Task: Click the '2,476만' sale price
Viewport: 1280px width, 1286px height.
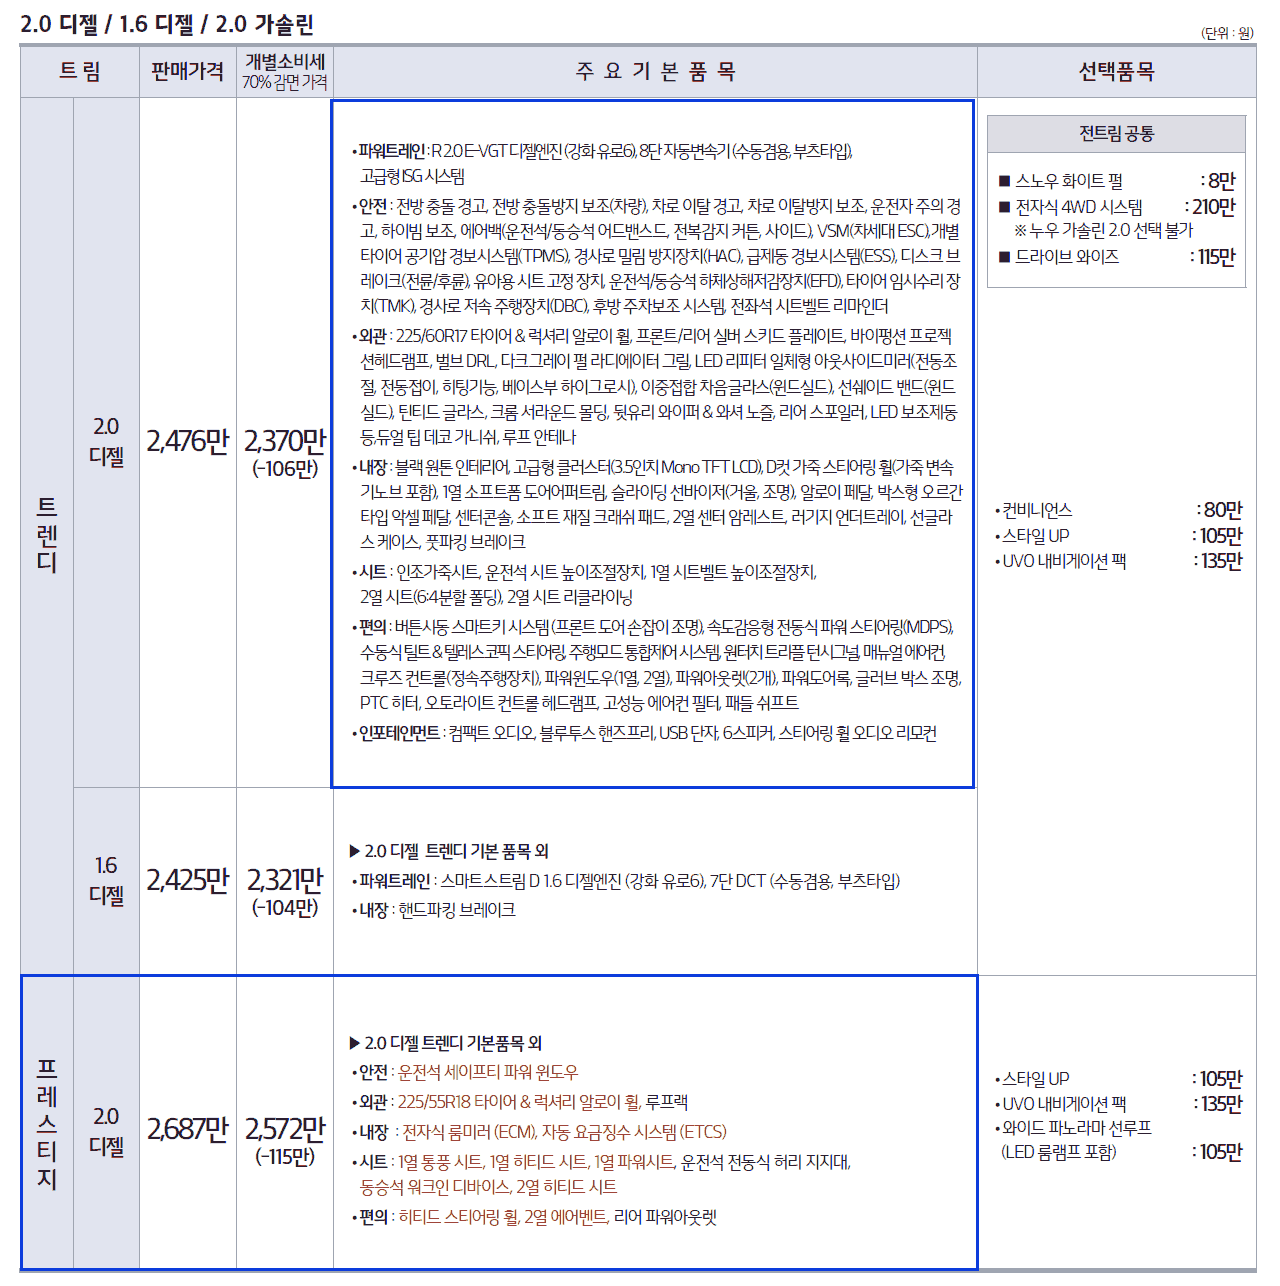Action: (x=188, y=441)
